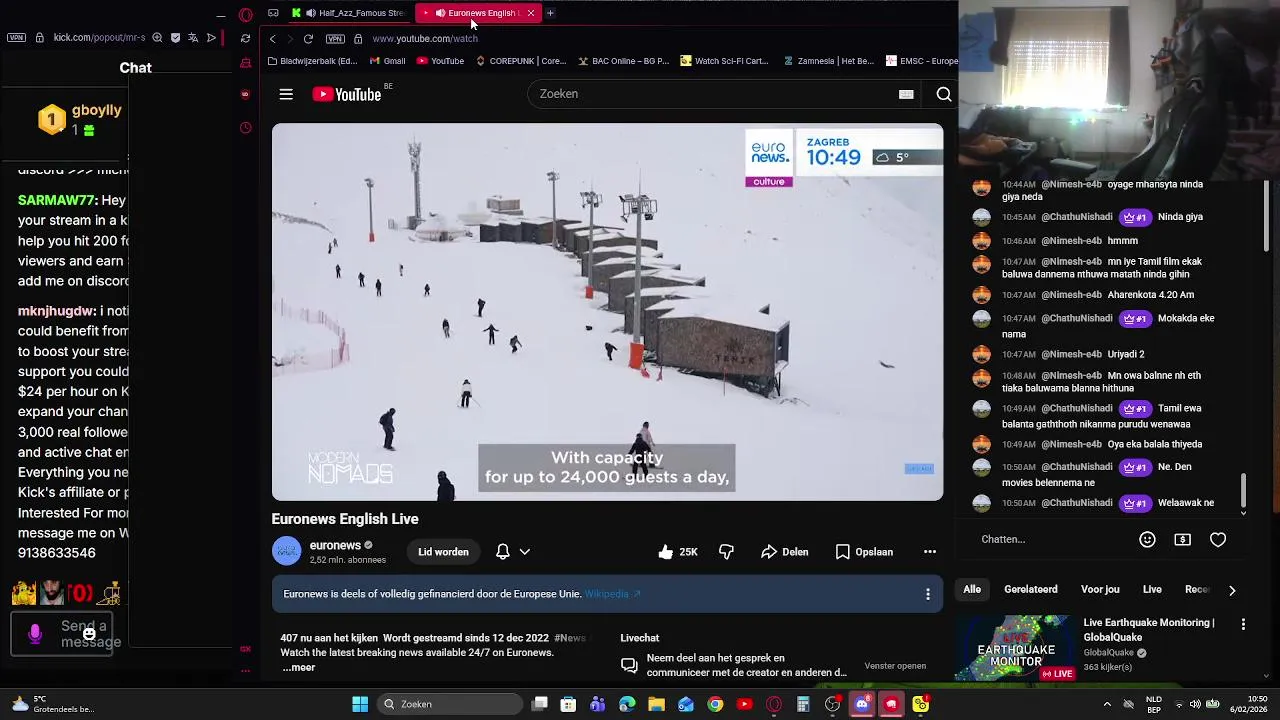Click the live video player
Viewport: 1280px width, 720px height.
607,312
